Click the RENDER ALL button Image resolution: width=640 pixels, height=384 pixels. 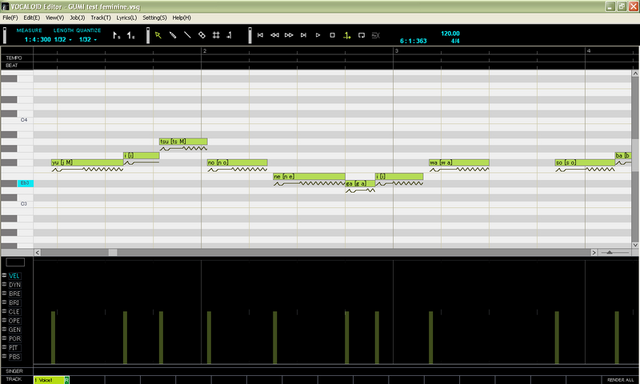coord(620,380)
